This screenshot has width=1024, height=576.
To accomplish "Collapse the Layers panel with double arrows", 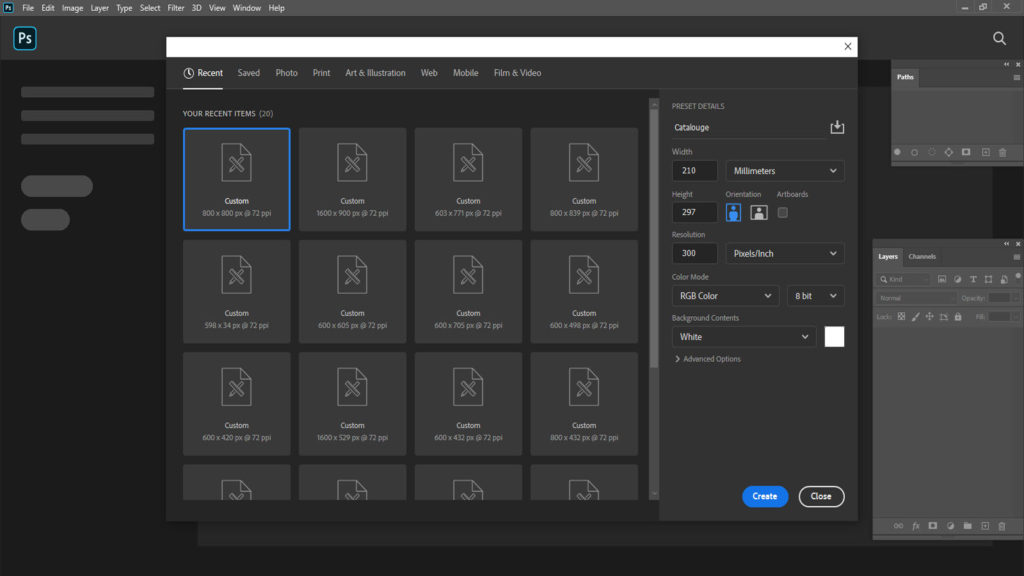I will pyautogui.click(x=1006, y=244).
